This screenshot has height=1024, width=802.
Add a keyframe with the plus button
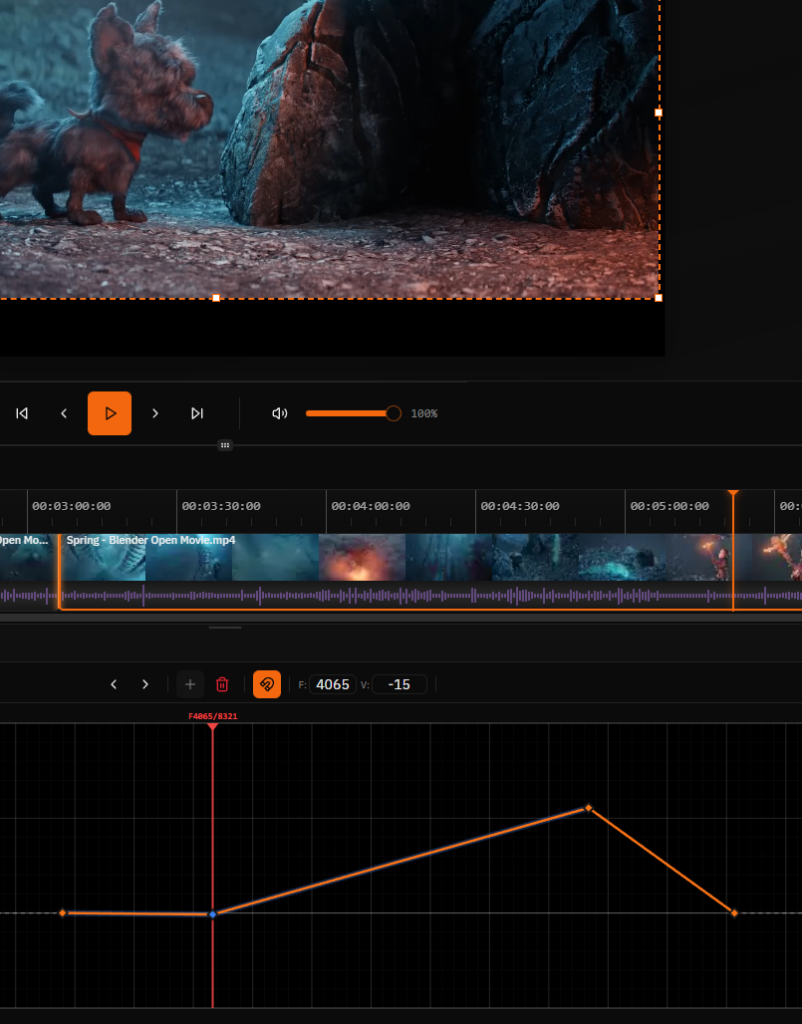190,684
